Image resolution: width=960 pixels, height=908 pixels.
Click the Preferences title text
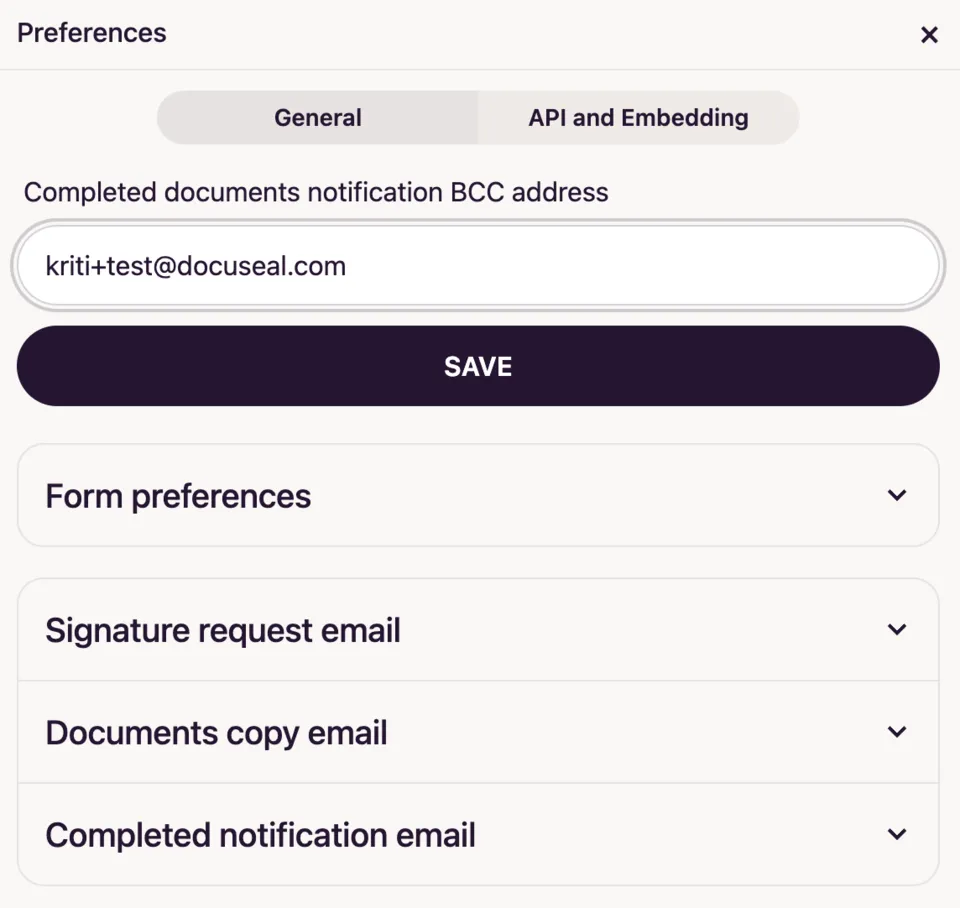(92, 33)
